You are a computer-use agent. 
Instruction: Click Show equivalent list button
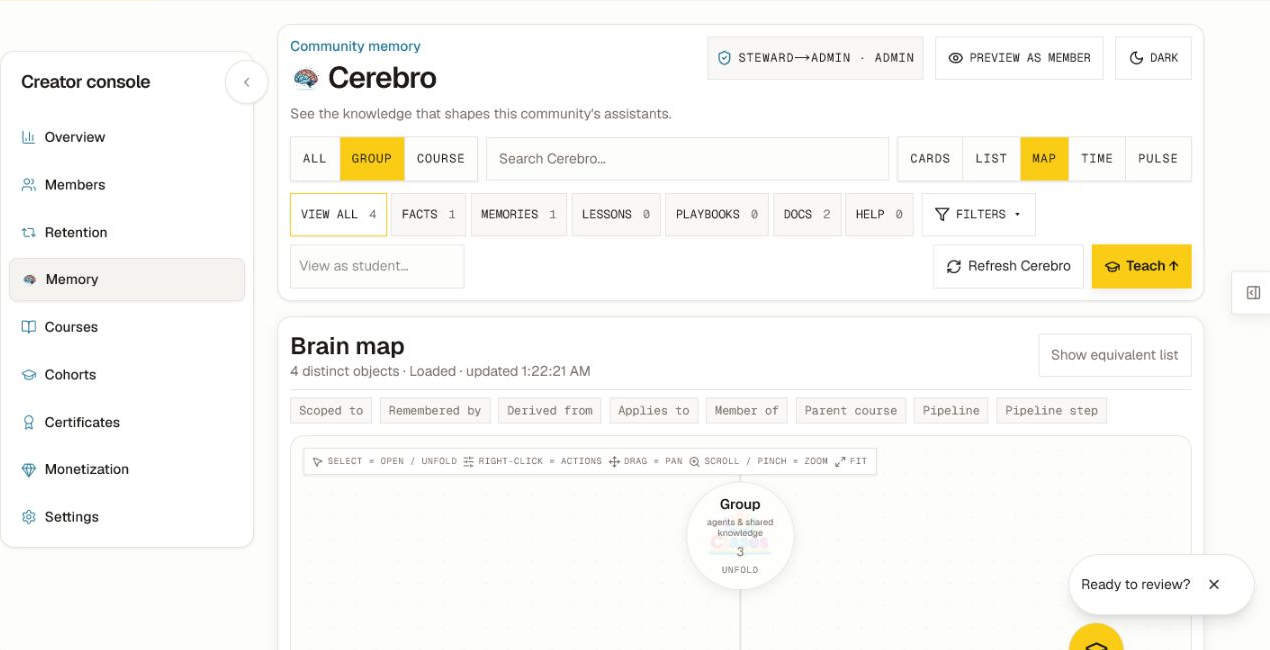(x=1115, y=355)
